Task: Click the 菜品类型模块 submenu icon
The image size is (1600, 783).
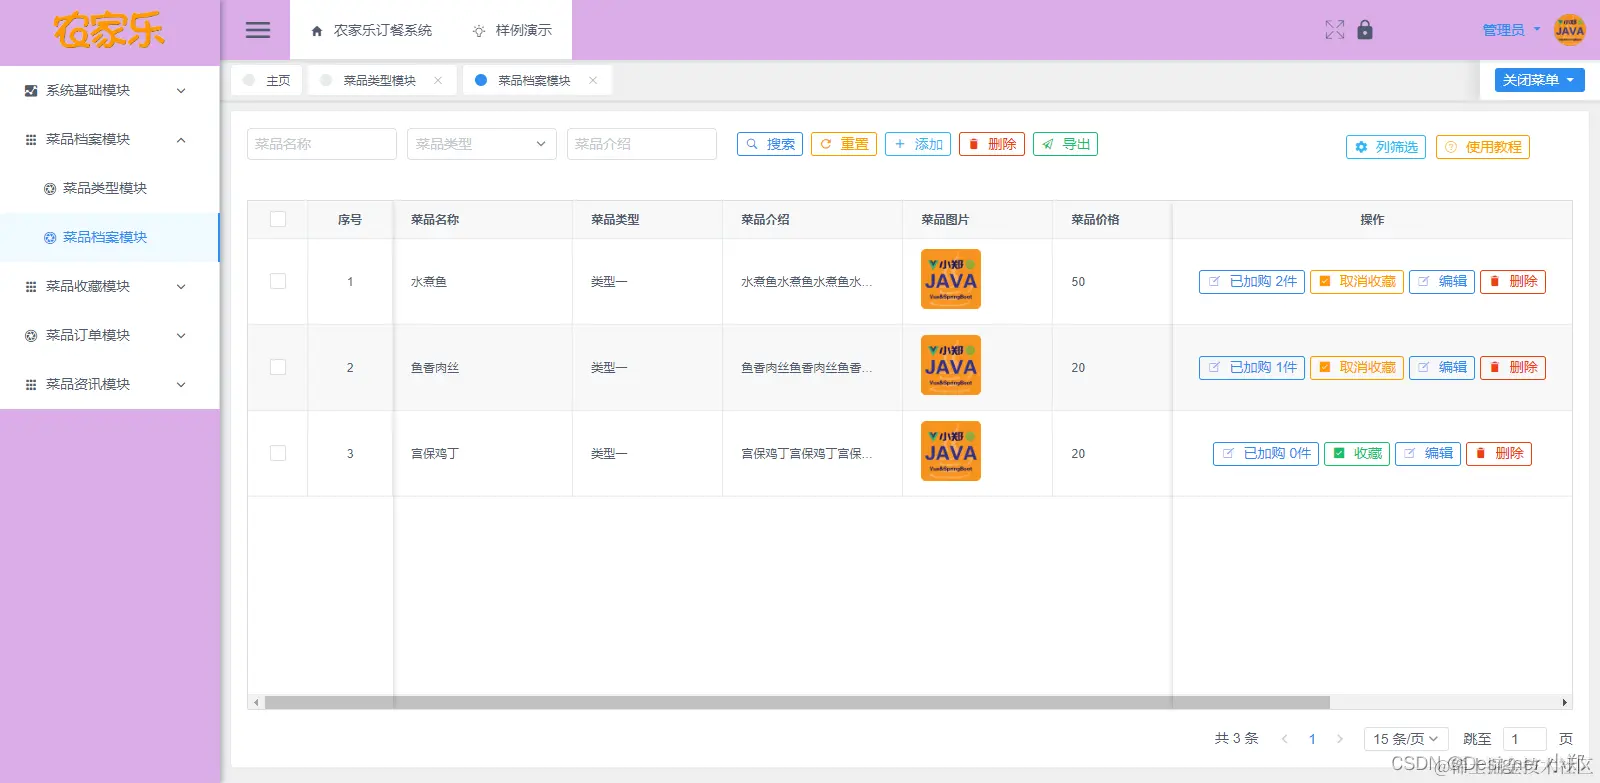Action: click(x=50, y=188)
